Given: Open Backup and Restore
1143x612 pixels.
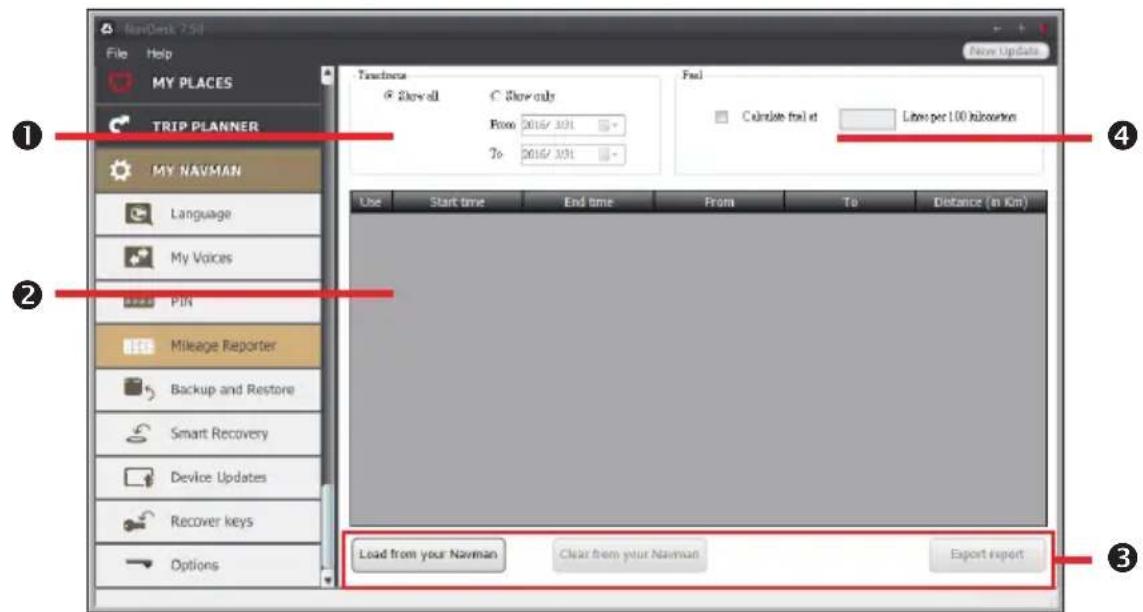Looking at the screenshot, I should (208, 389).
